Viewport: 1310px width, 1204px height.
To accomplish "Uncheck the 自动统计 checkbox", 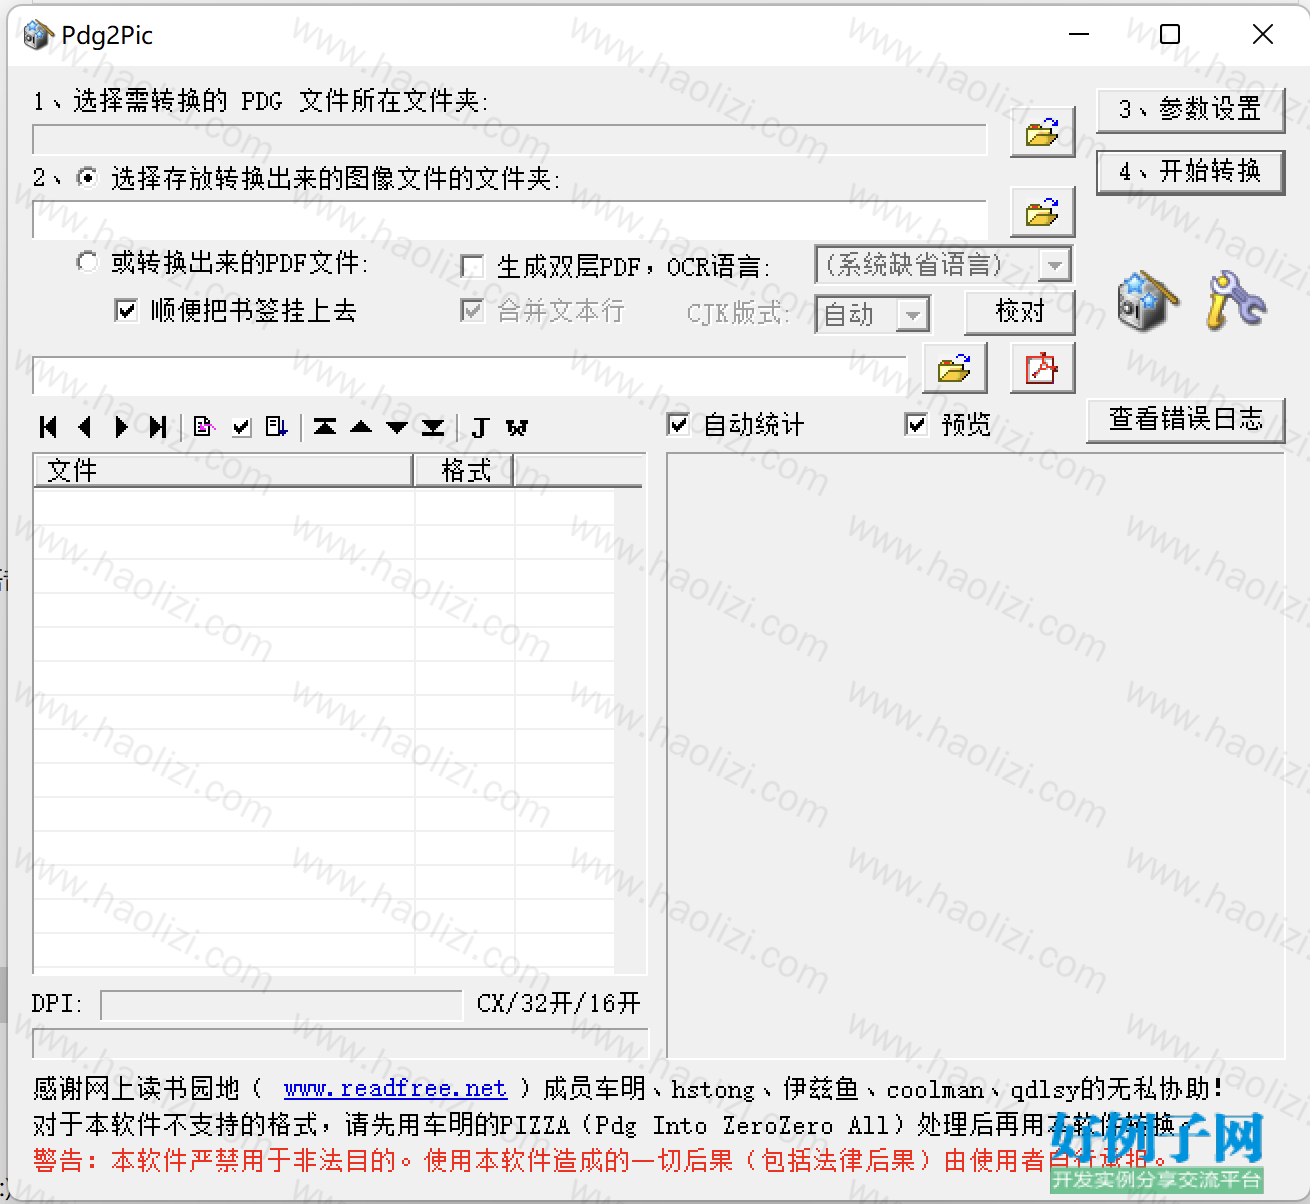I will (678, 424).
